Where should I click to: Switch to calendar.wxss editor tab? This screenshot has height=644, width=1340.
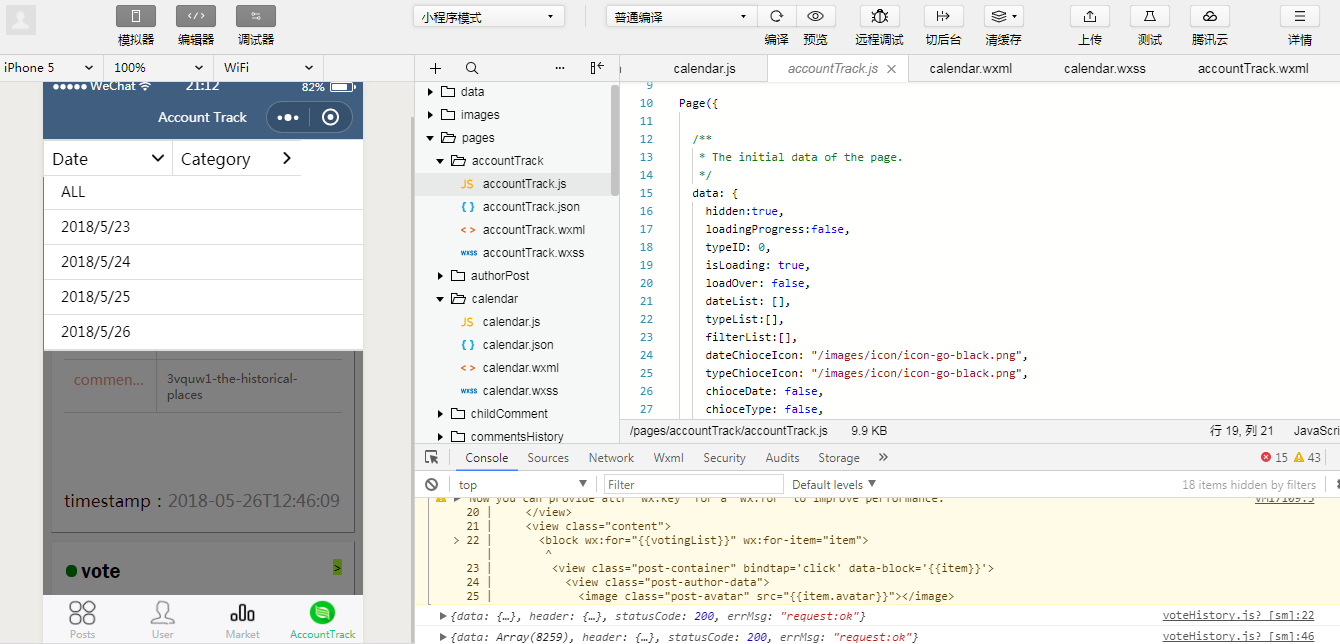(x=1105, y=69)
